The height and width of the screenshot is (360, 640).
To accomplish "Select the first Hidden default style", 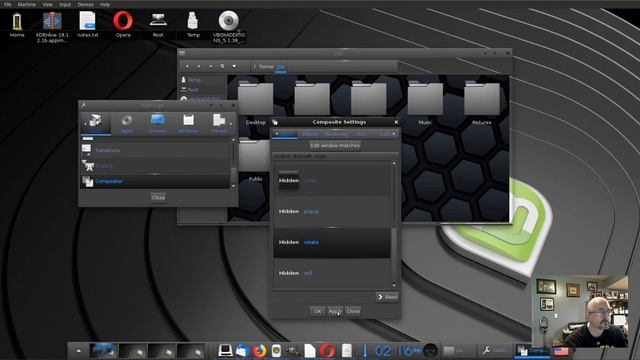I will 332,180.
